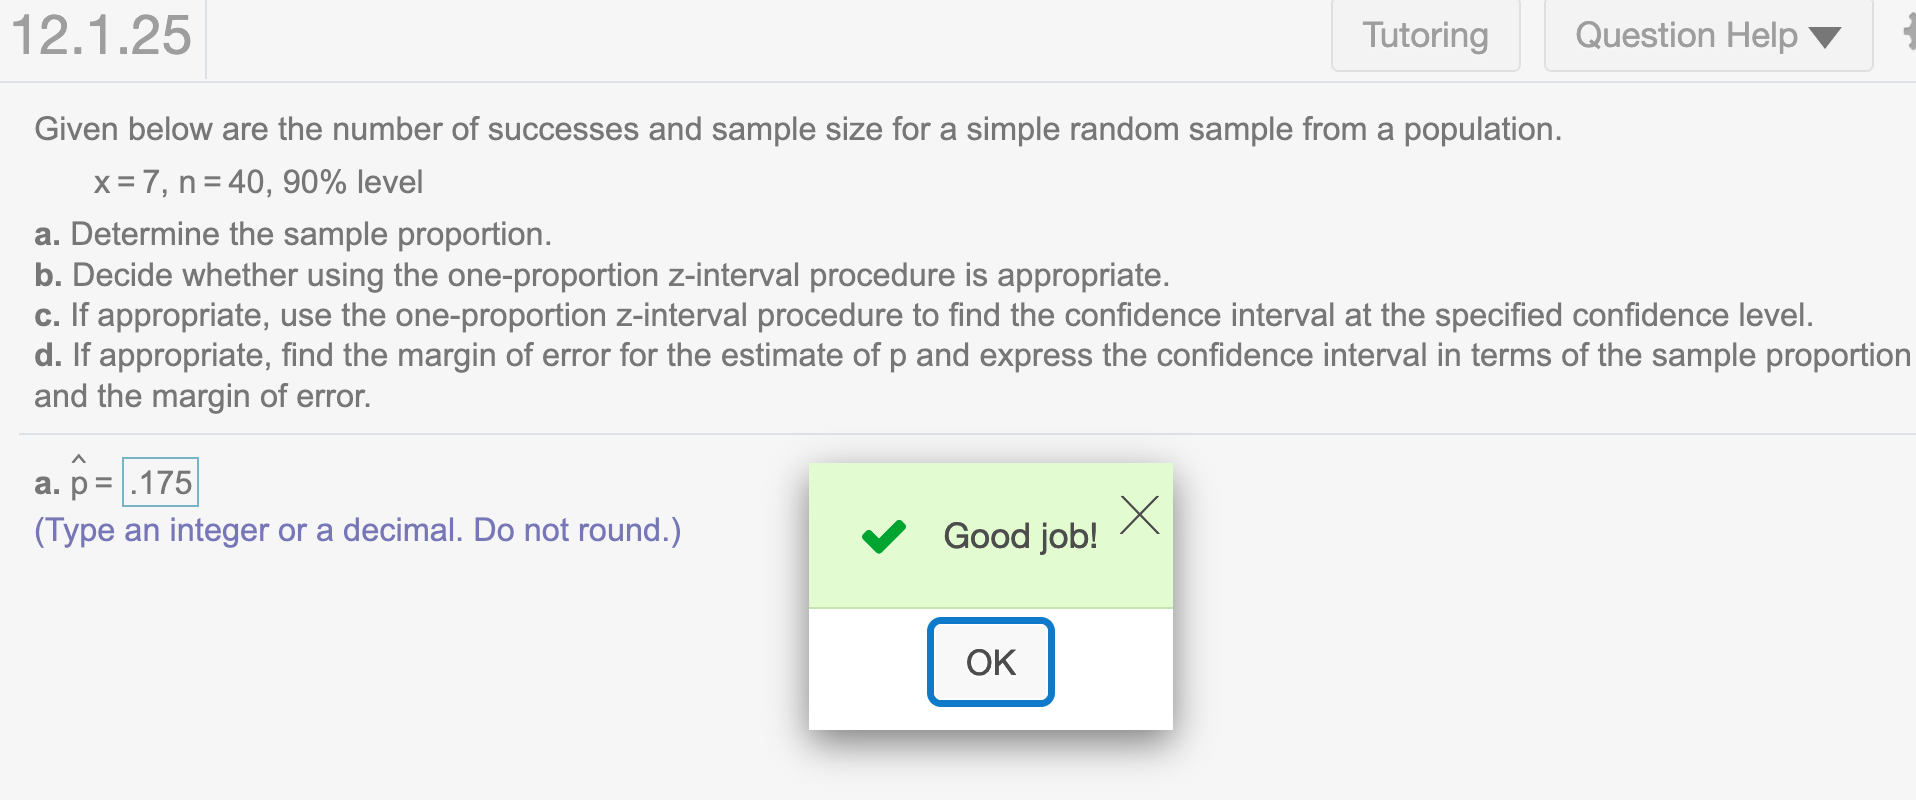Click the 'x = 7, n = 40, 90% level' line
Image resolution: width=1916 pixels, height=800 pixels.
point(258,182)
